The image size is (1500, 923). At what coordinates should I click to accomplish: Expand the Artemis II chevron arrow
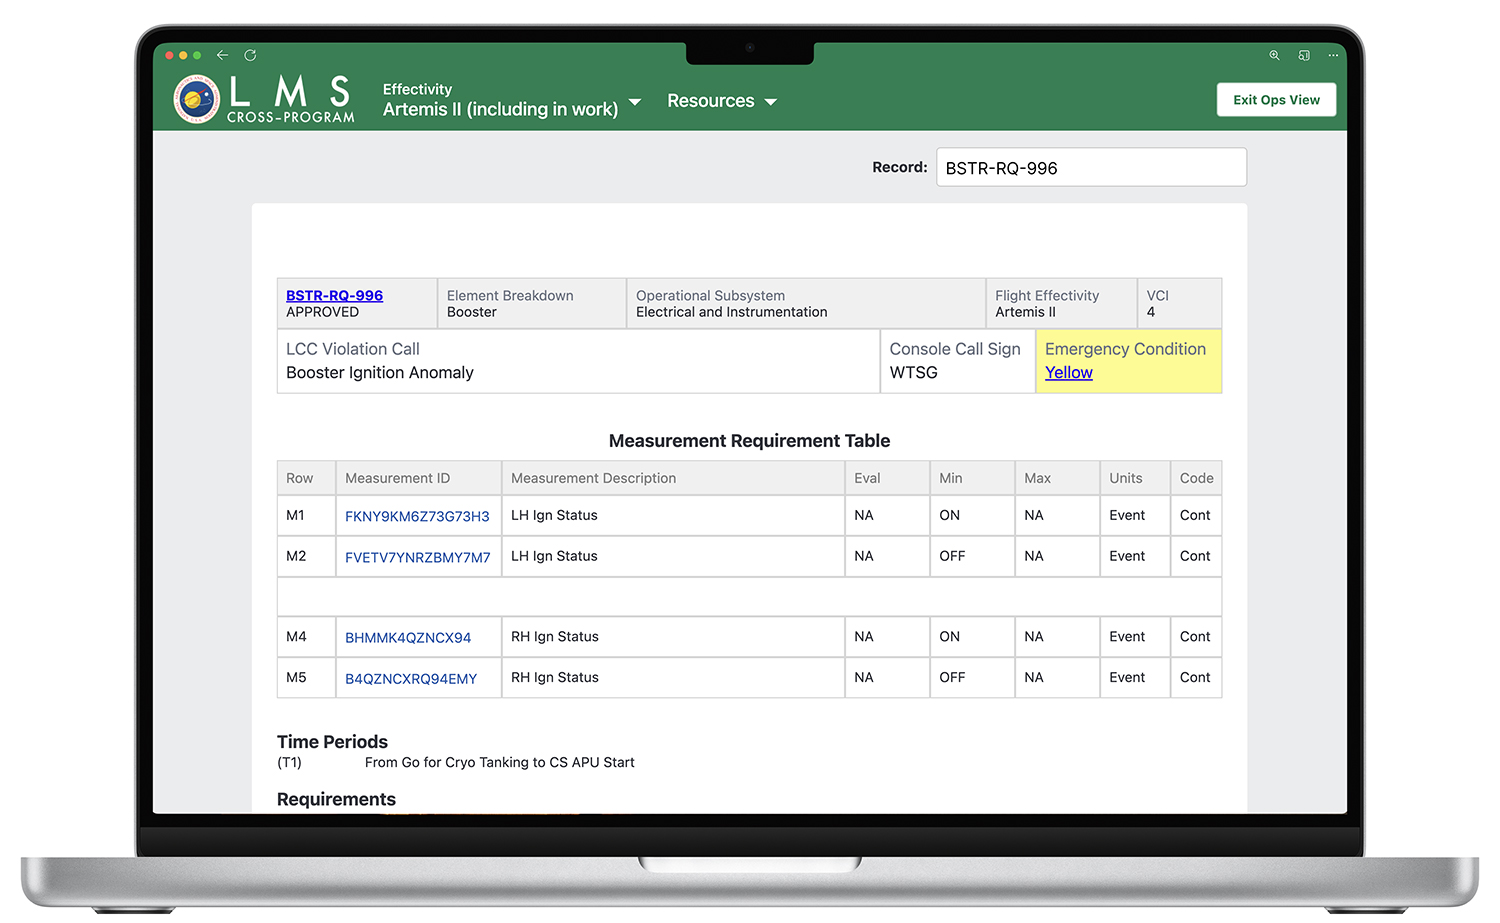click(635, 102)
